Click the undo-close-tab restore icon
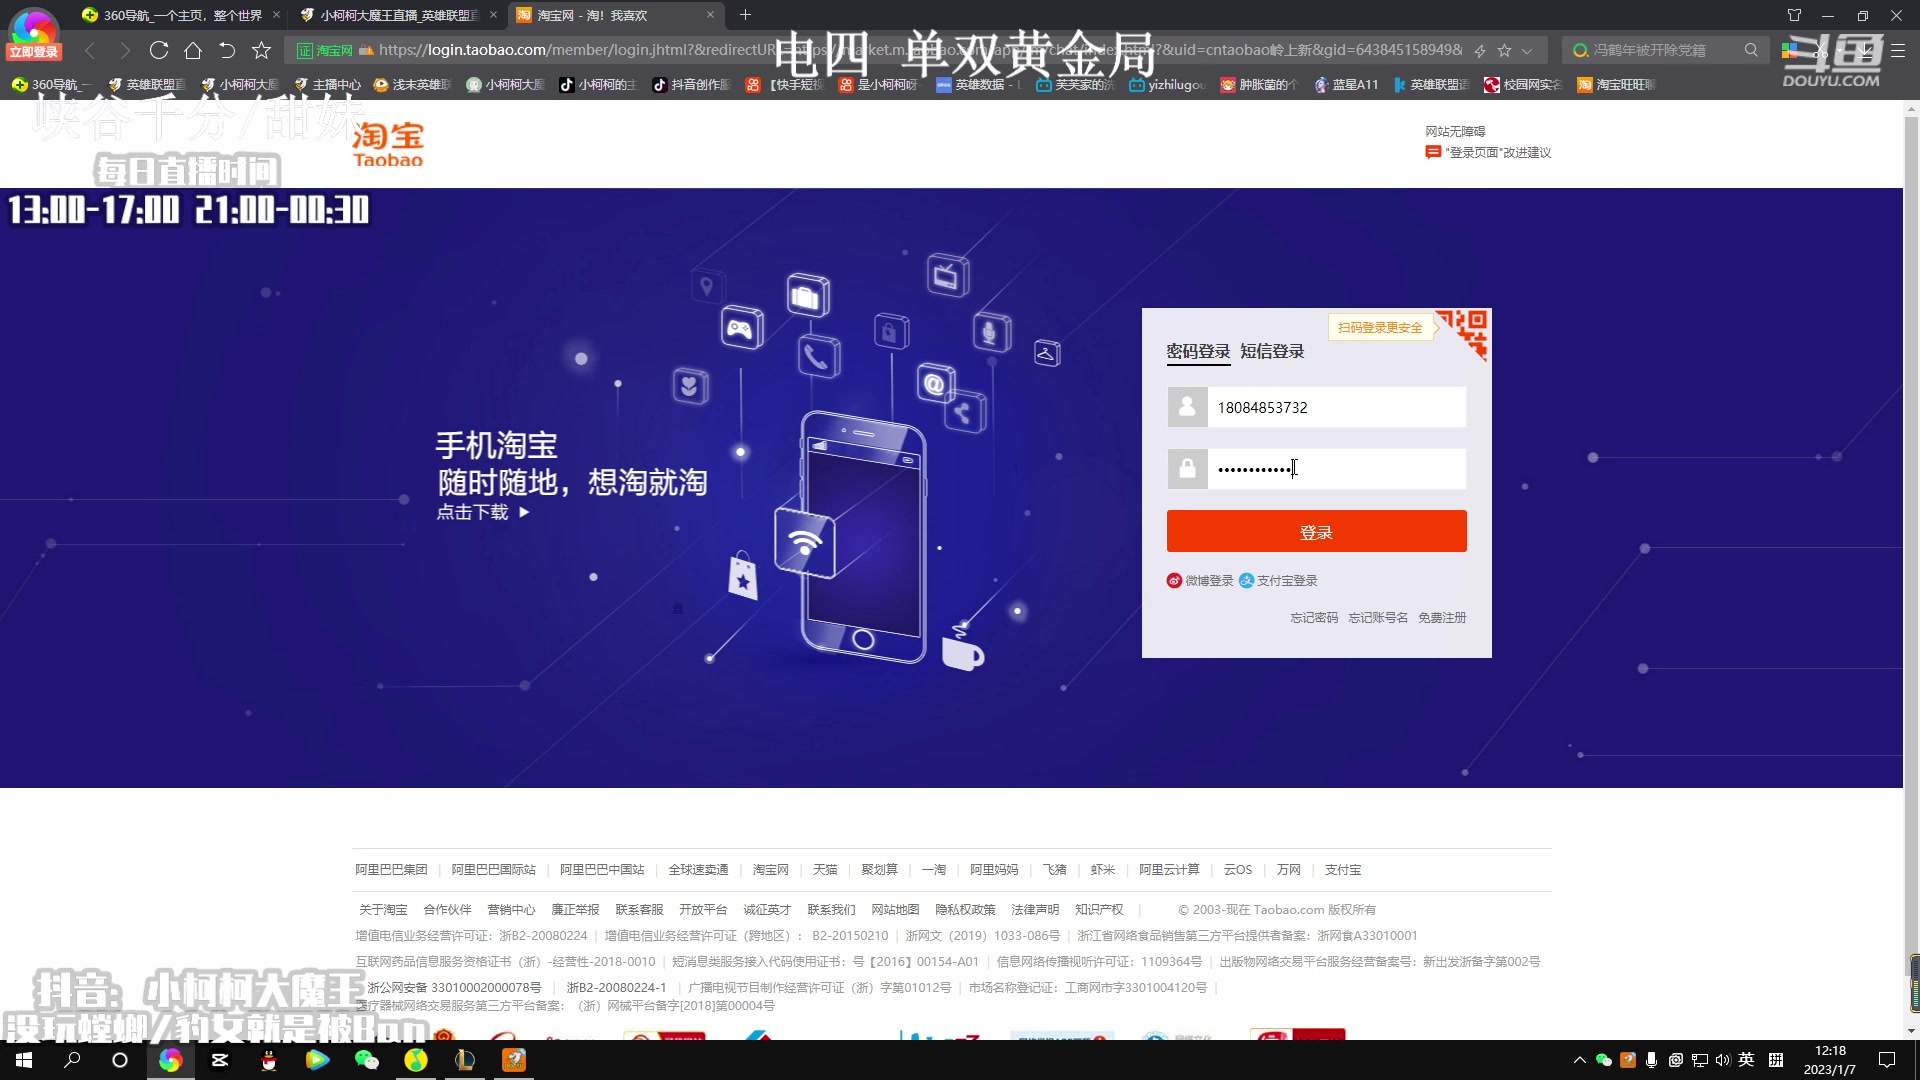 [x=227, y=50]
